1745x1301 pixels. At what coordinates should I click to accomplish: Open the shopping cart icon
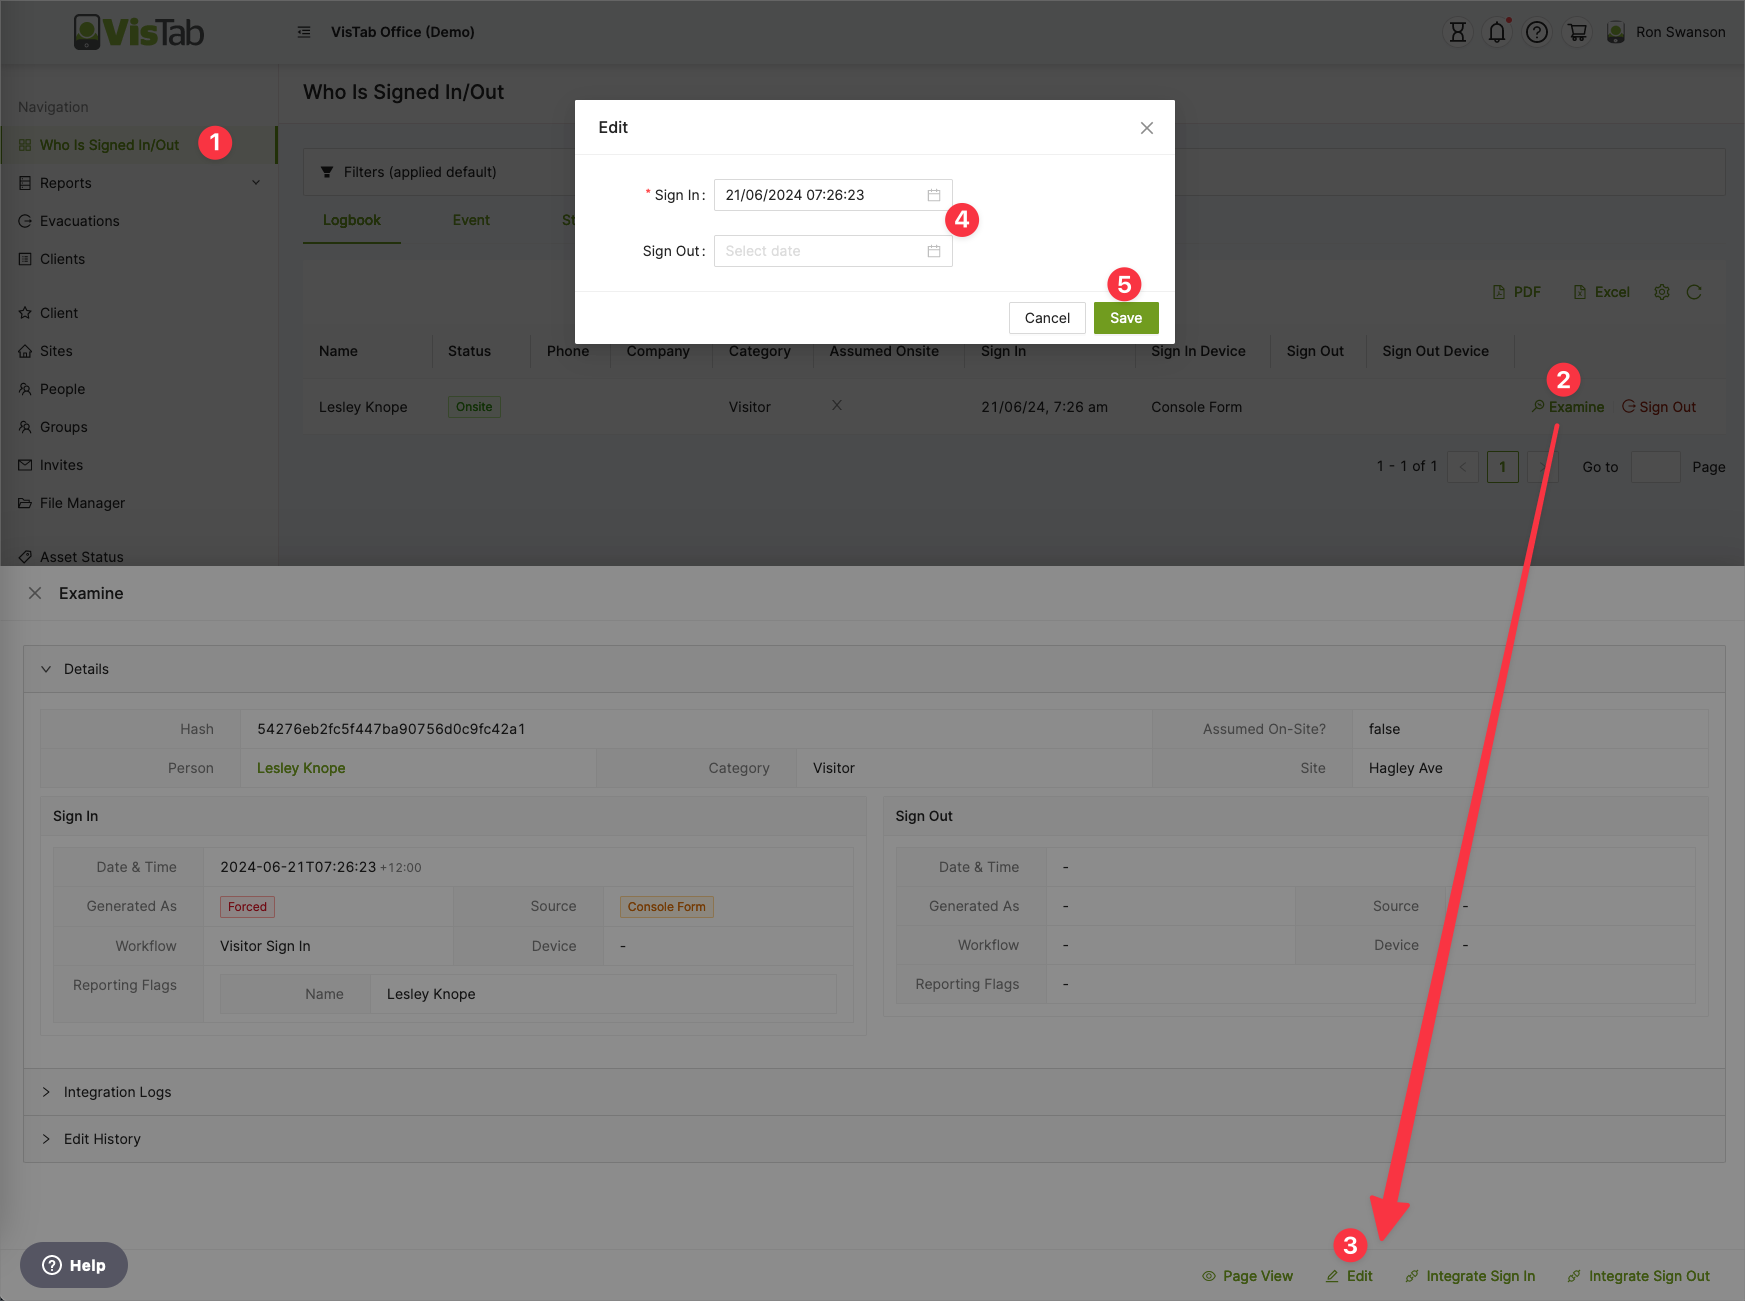click(x=1577, y=32)
